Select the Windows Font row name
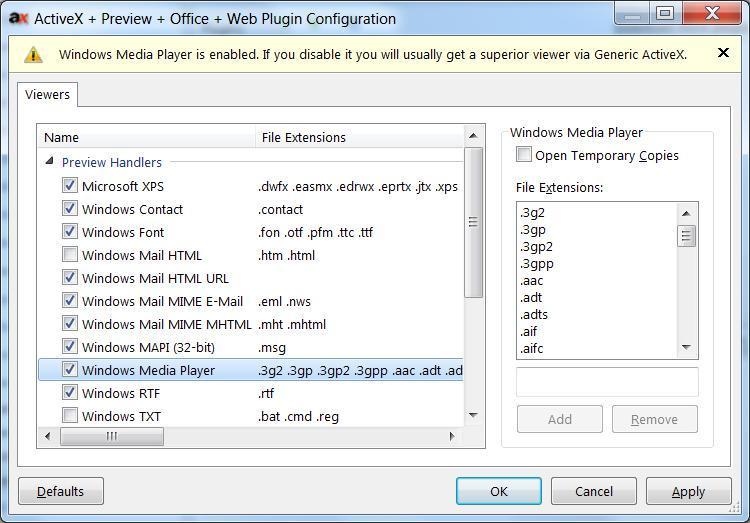 pyautogui.click(x=123, y=232)
